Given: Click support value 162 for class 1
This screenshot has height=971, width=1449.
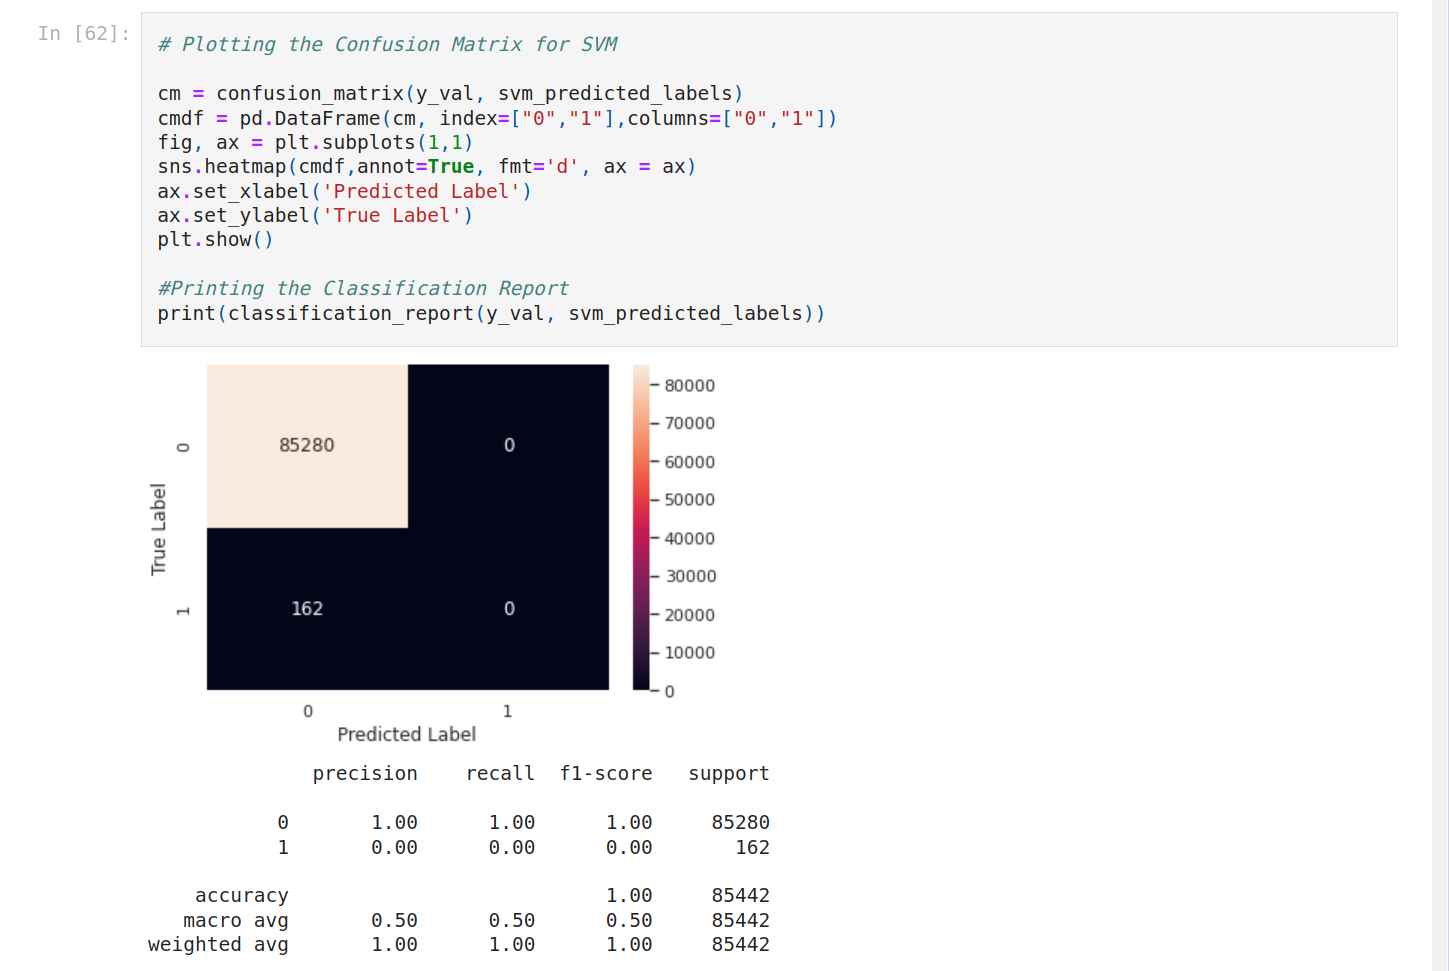Looking at the screenshot, I should (x=753, y=847).
